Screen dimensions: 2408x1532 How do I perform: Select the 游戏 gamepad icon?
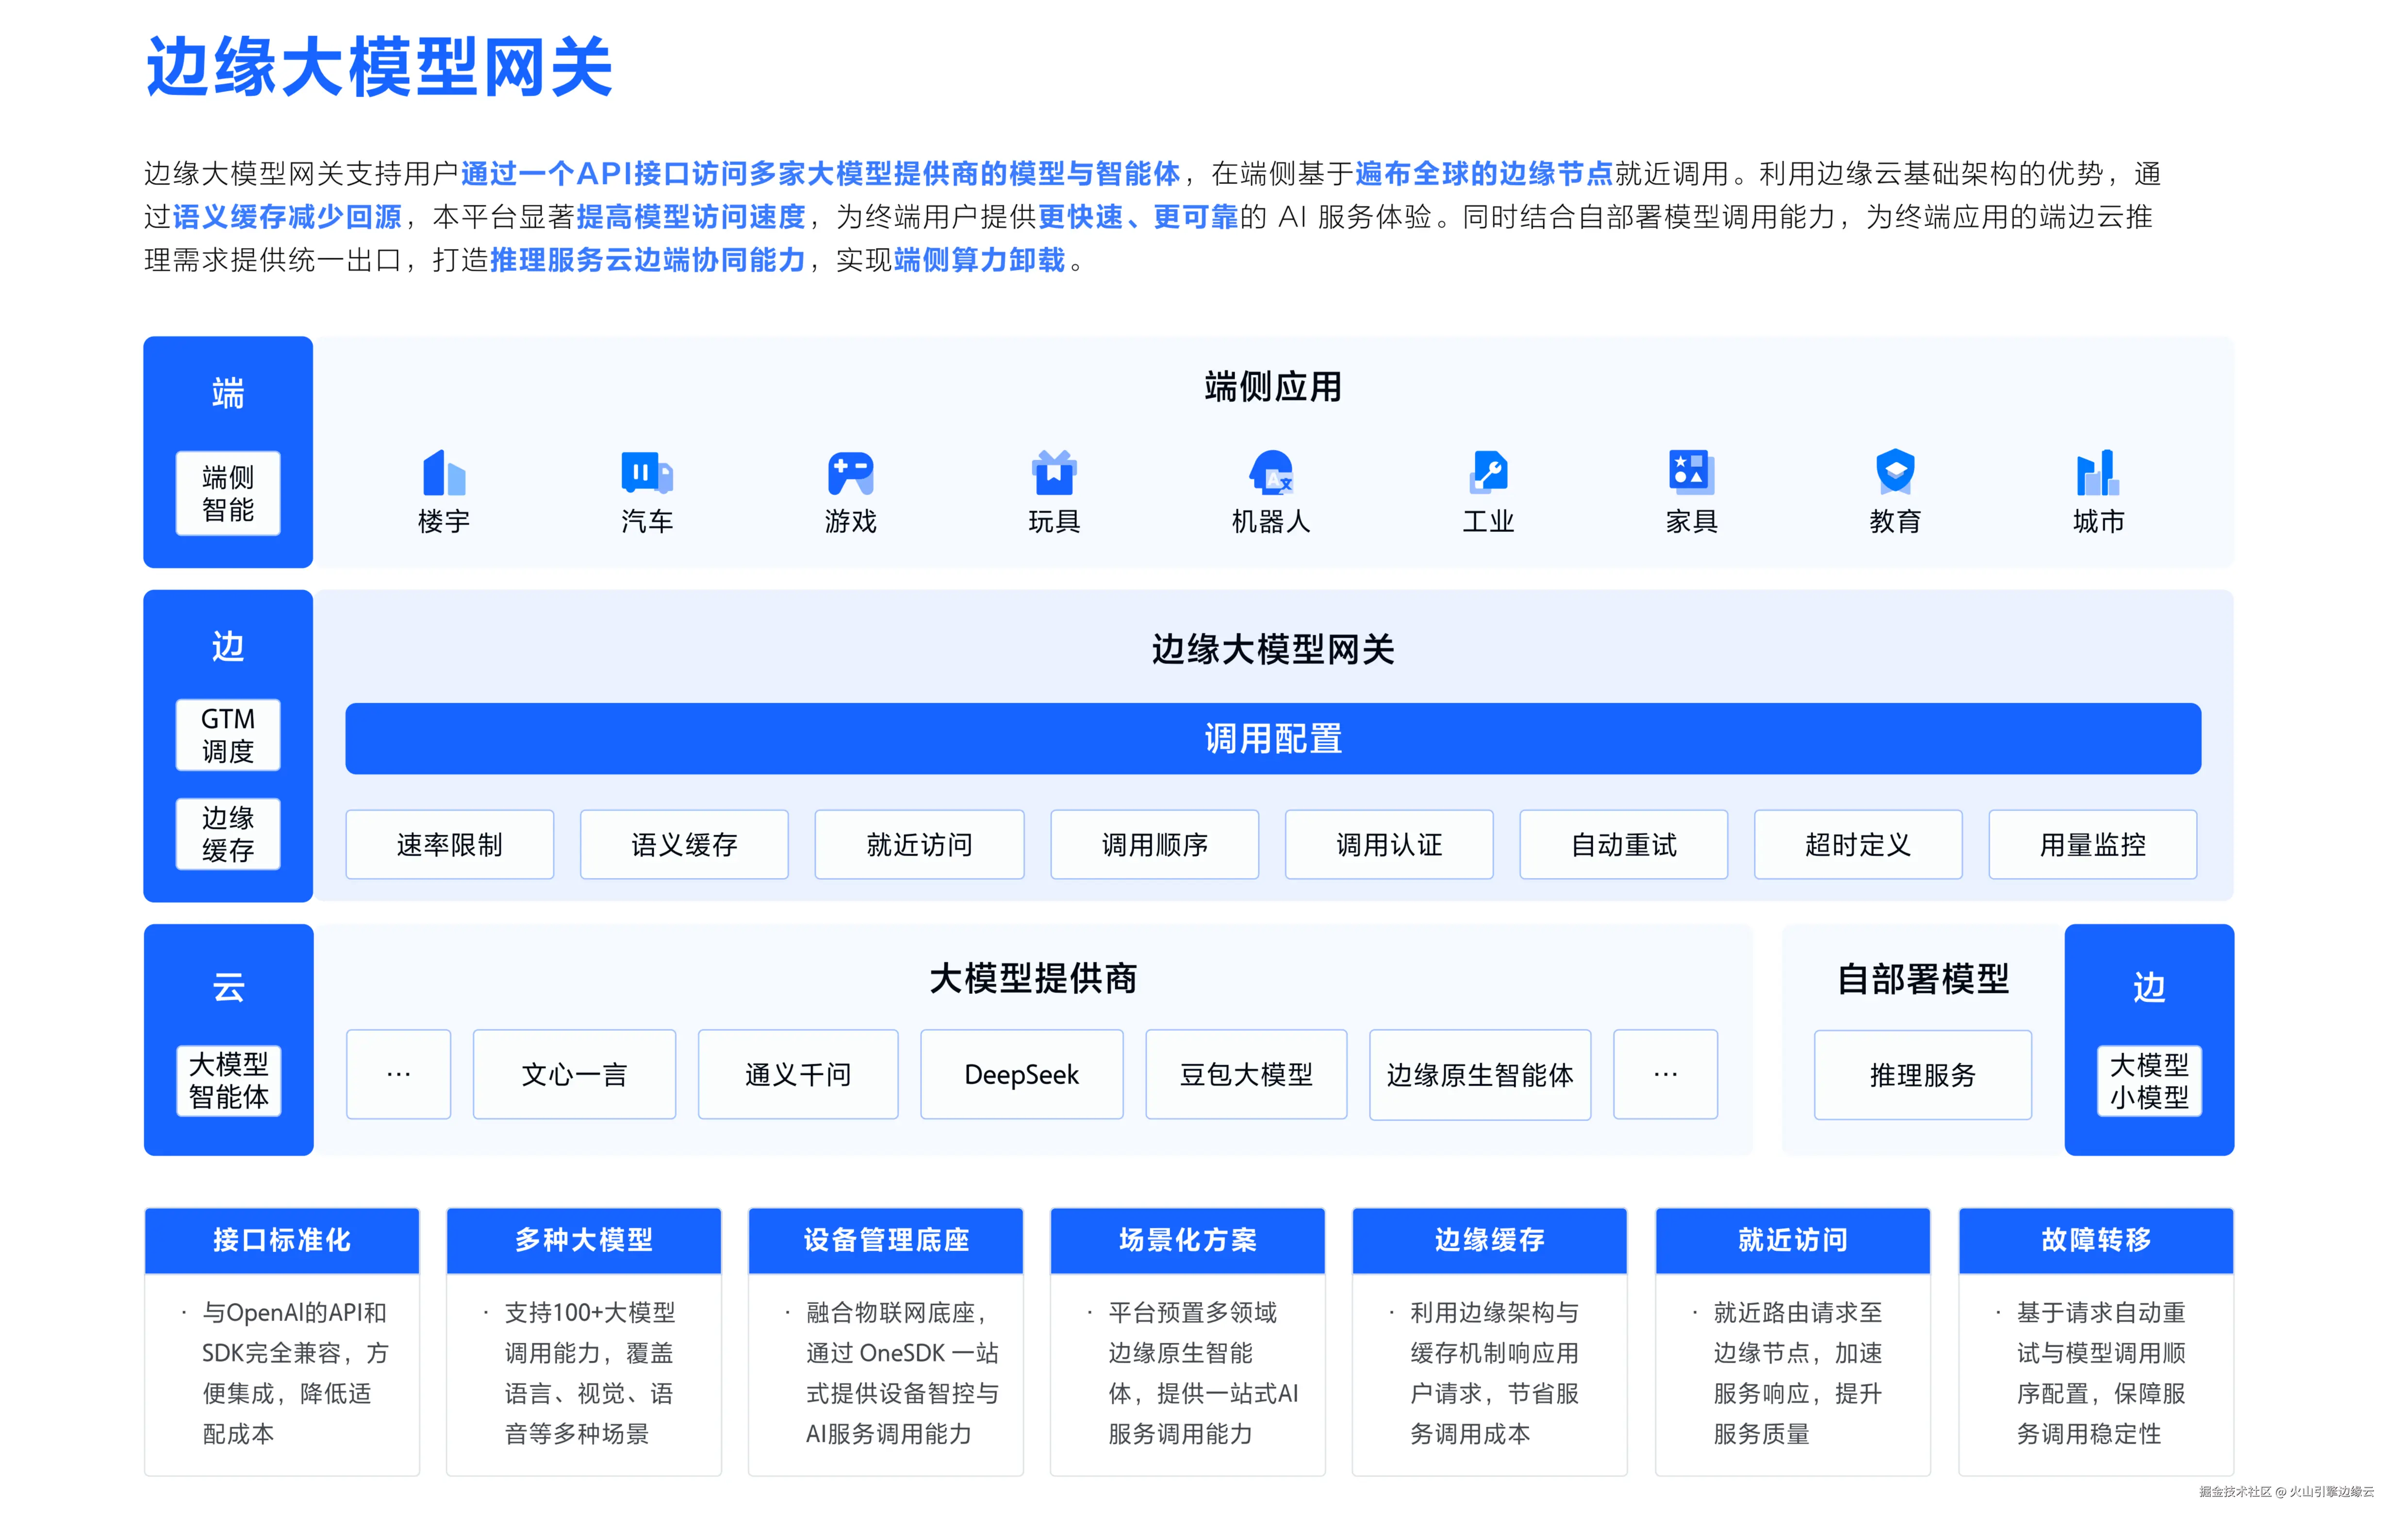point(850,473)
